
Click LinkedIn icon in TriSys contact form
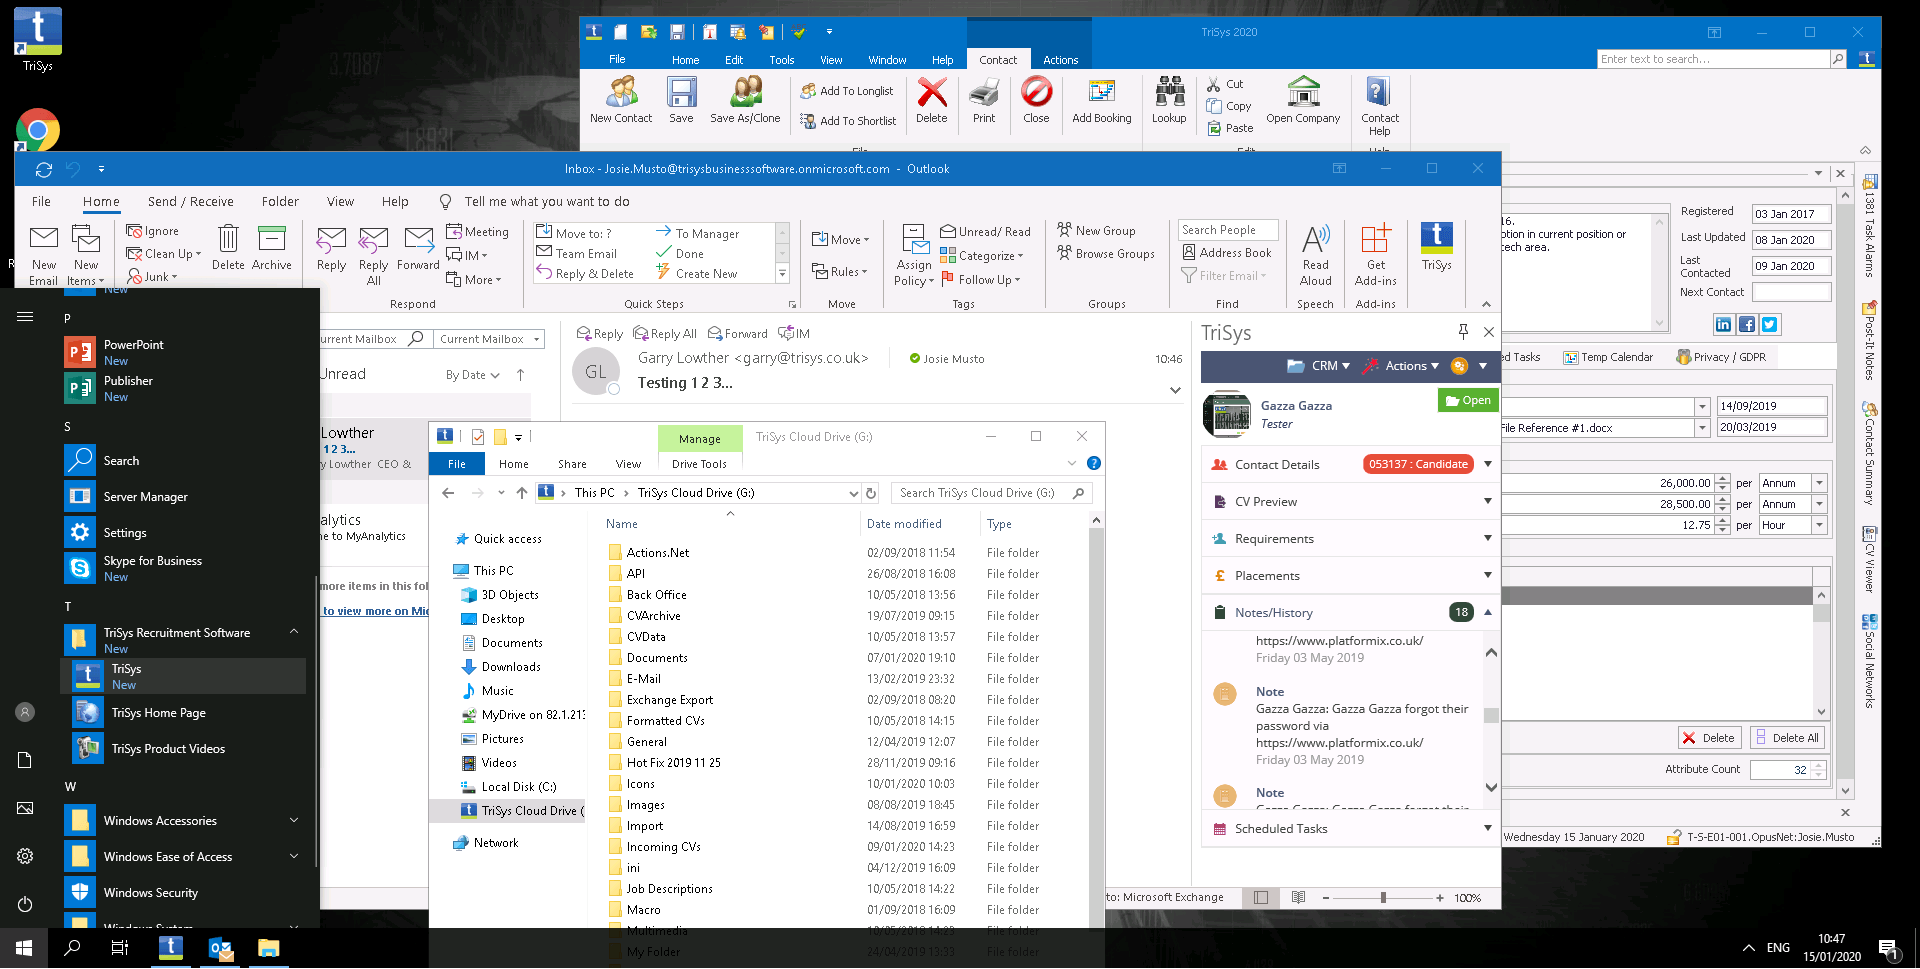pyautogui.click(x=1723, y=324)
